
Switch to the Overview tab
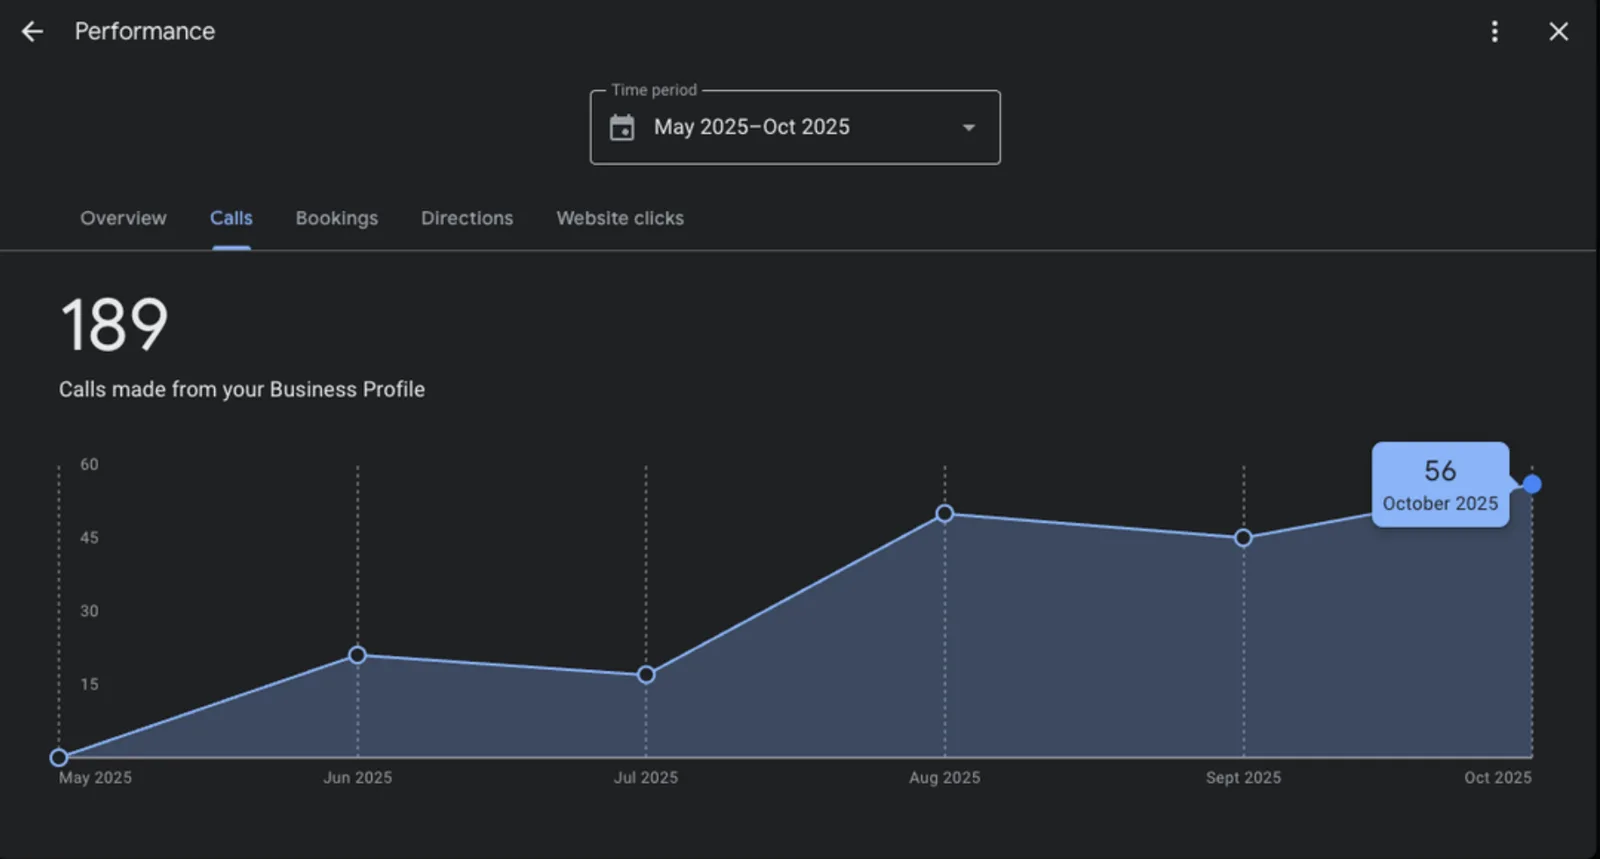[123, 218]
